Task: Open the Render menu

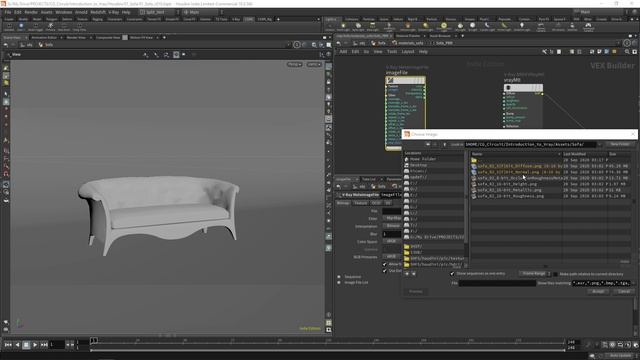Action: [x=31, y=12]
